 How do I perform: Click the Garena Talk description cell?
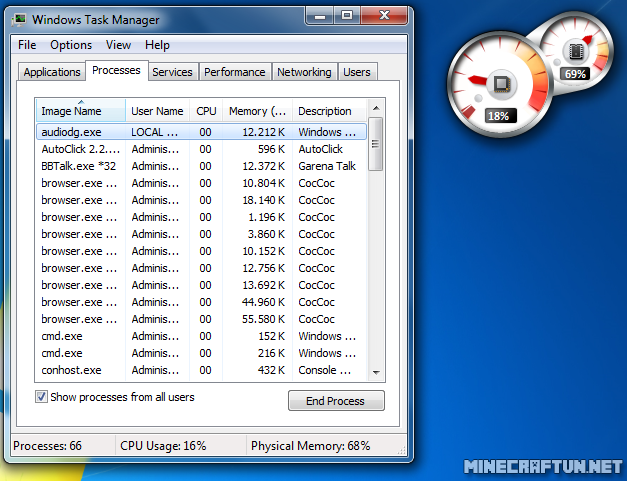pyautogui.click(x=327, y=166)
